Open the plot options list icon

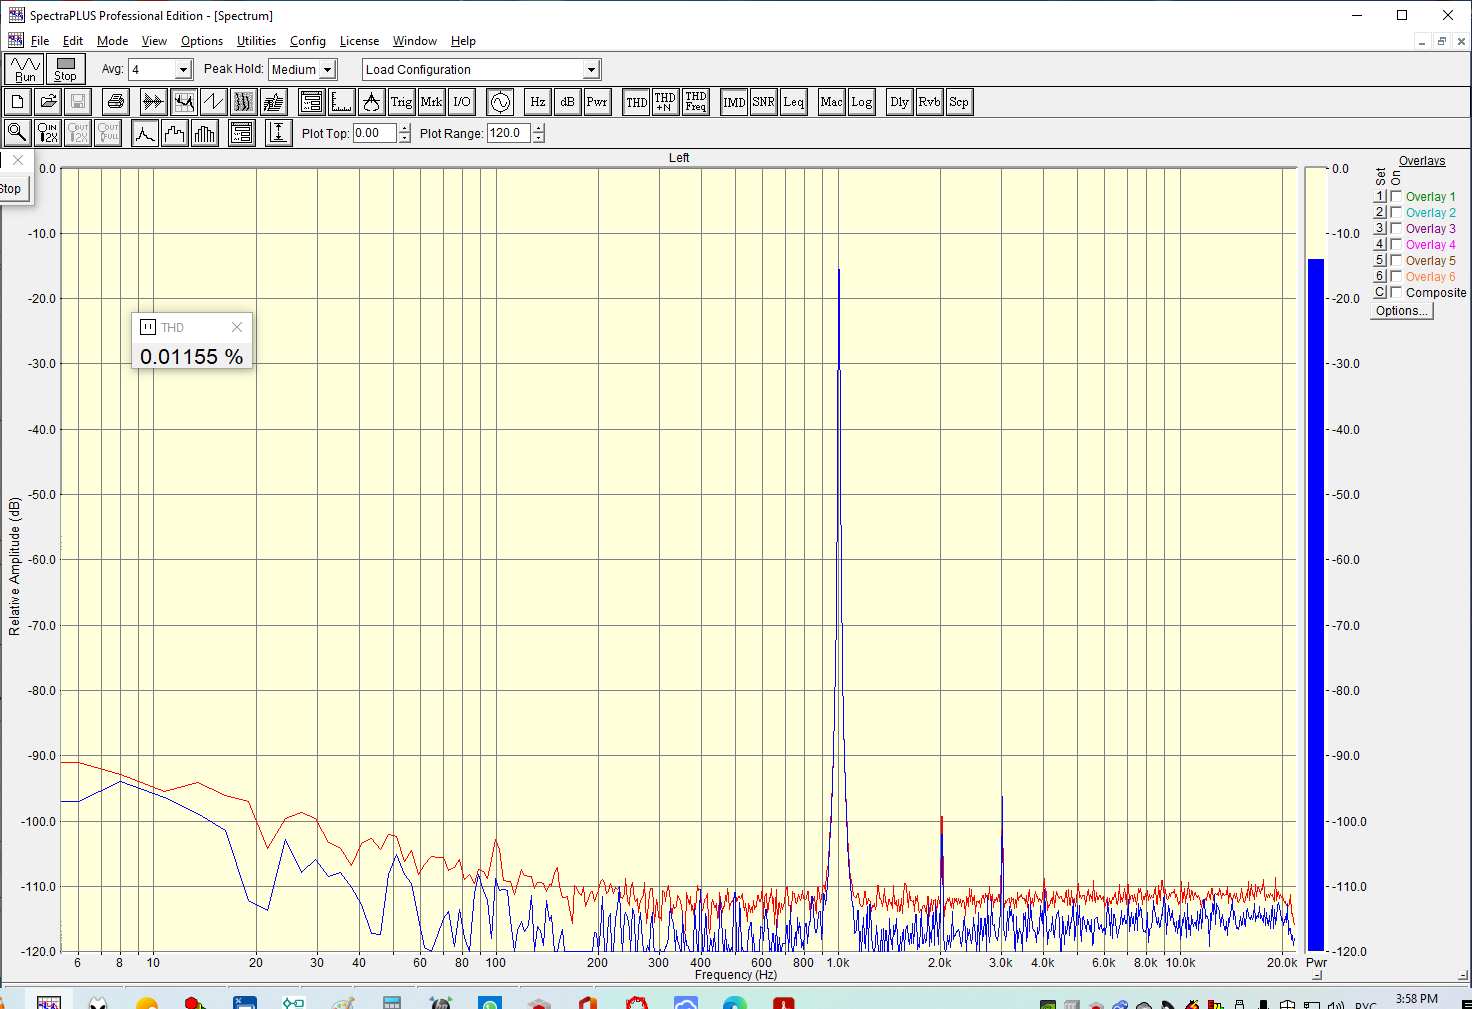pyautogui.click(x=242, y=133)
